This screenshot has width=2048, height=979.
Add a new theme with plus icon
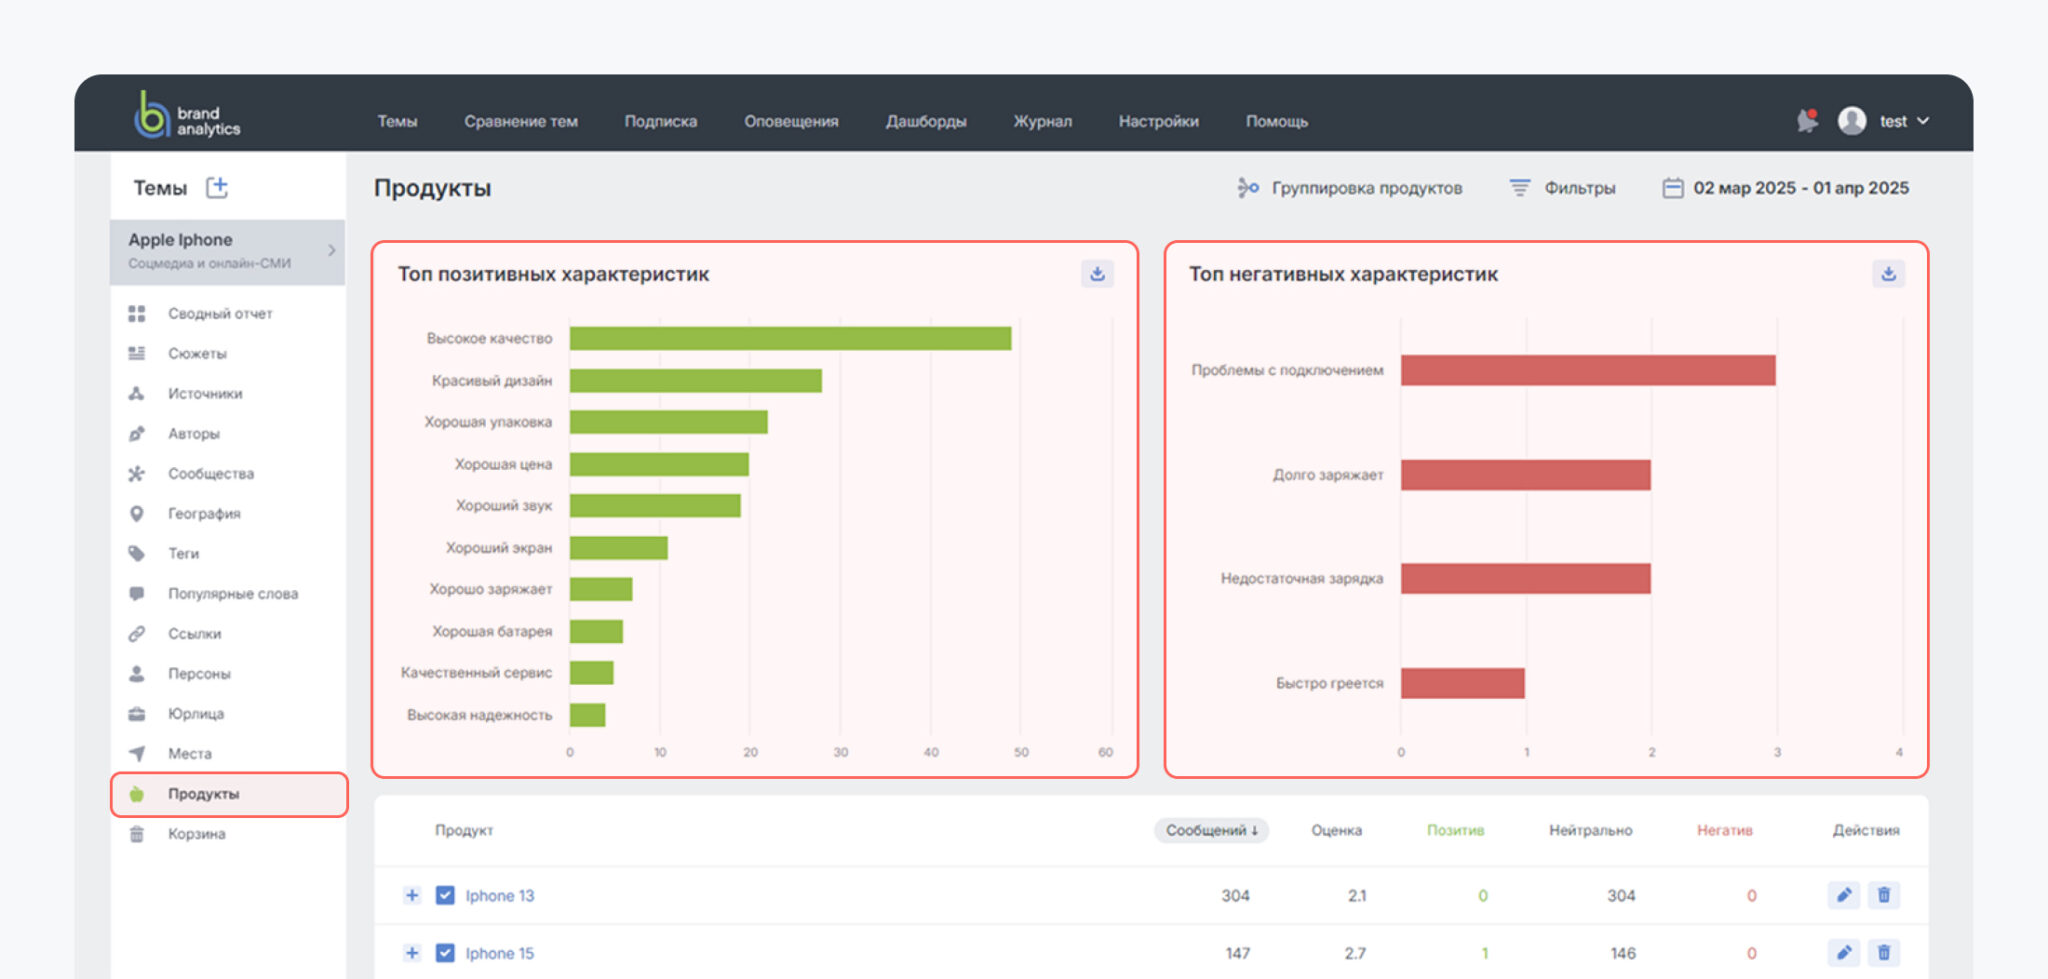(217, 187)
